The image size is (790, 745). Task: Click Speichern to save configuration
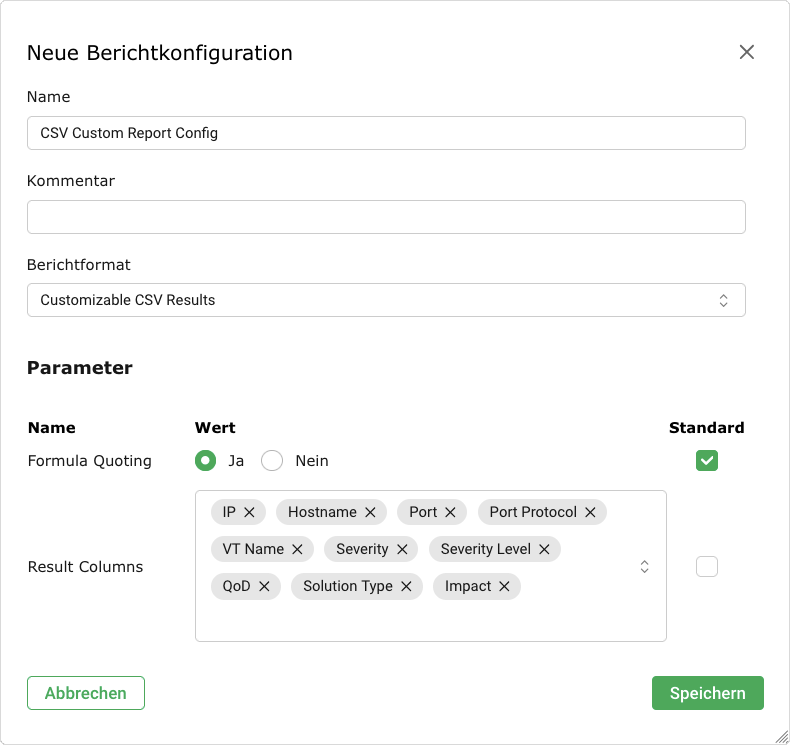coord(707,693)
